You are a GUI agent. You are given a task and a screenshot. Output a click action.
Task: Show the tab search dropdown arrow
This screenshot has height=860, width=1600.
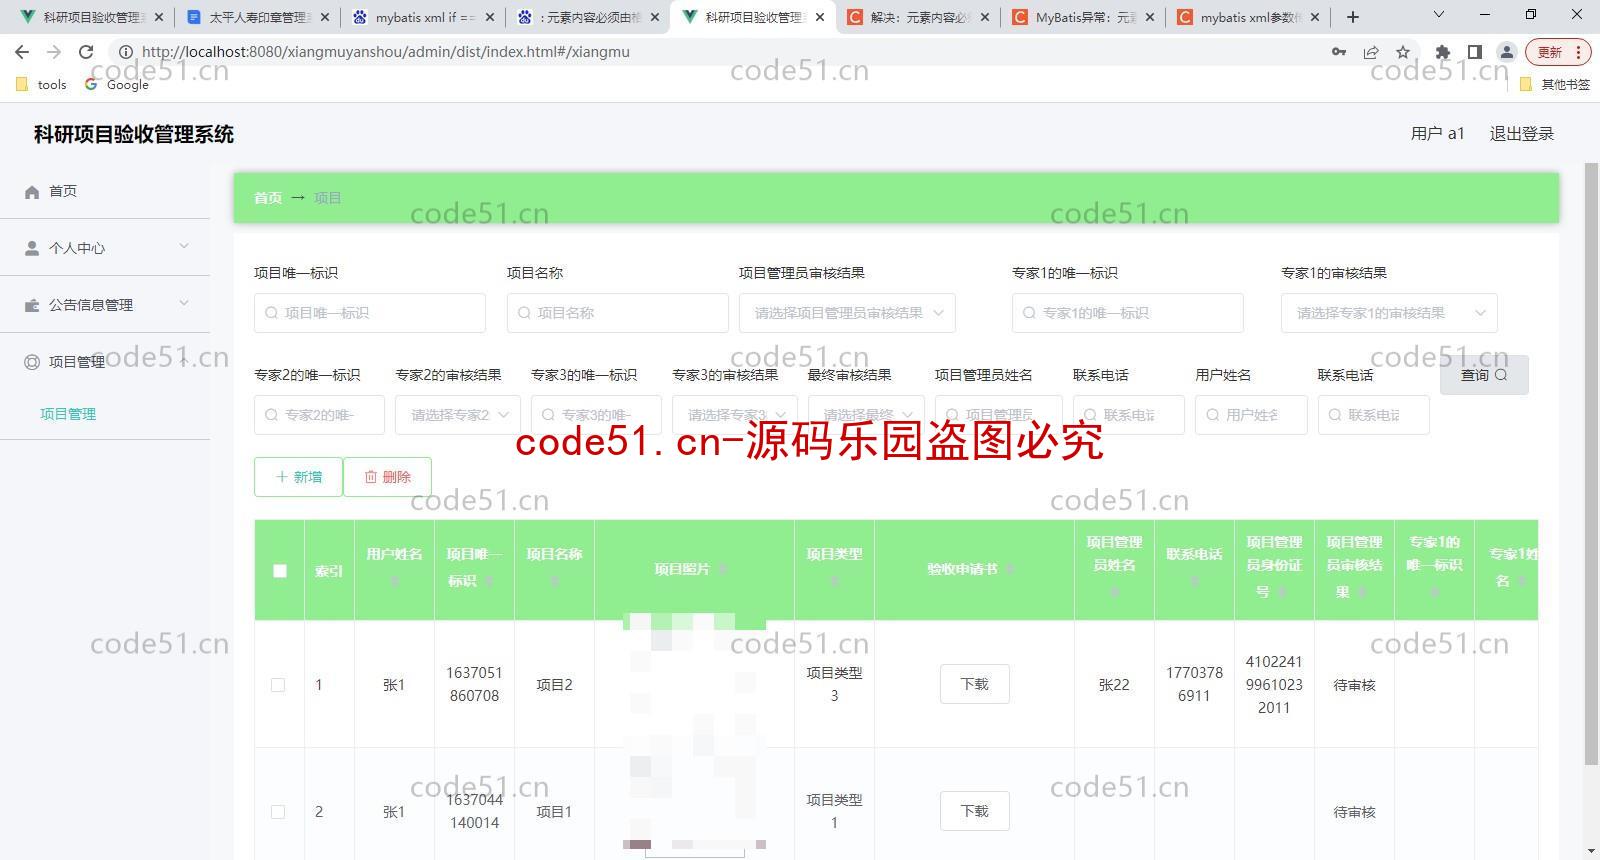click(1439, 15)
